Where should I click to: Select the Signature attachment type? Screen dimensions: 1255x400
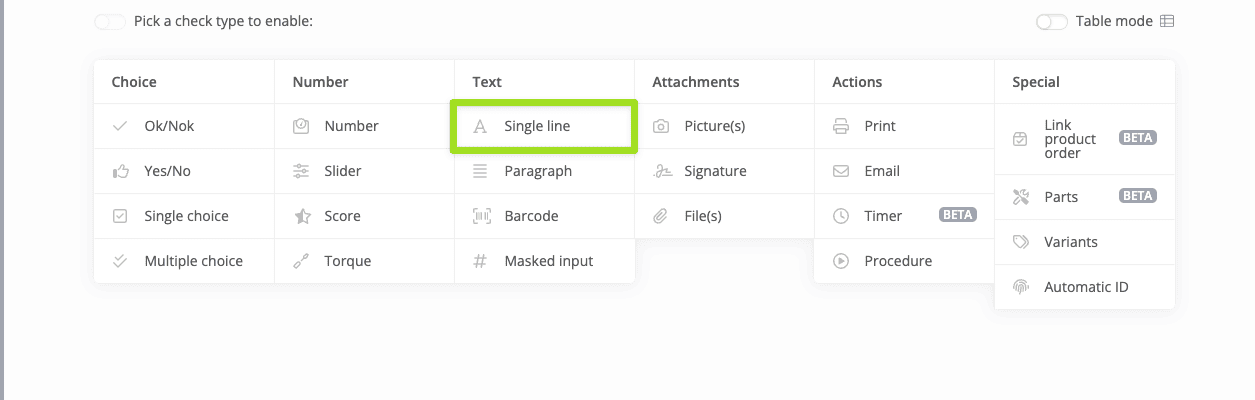click(715, 171)
